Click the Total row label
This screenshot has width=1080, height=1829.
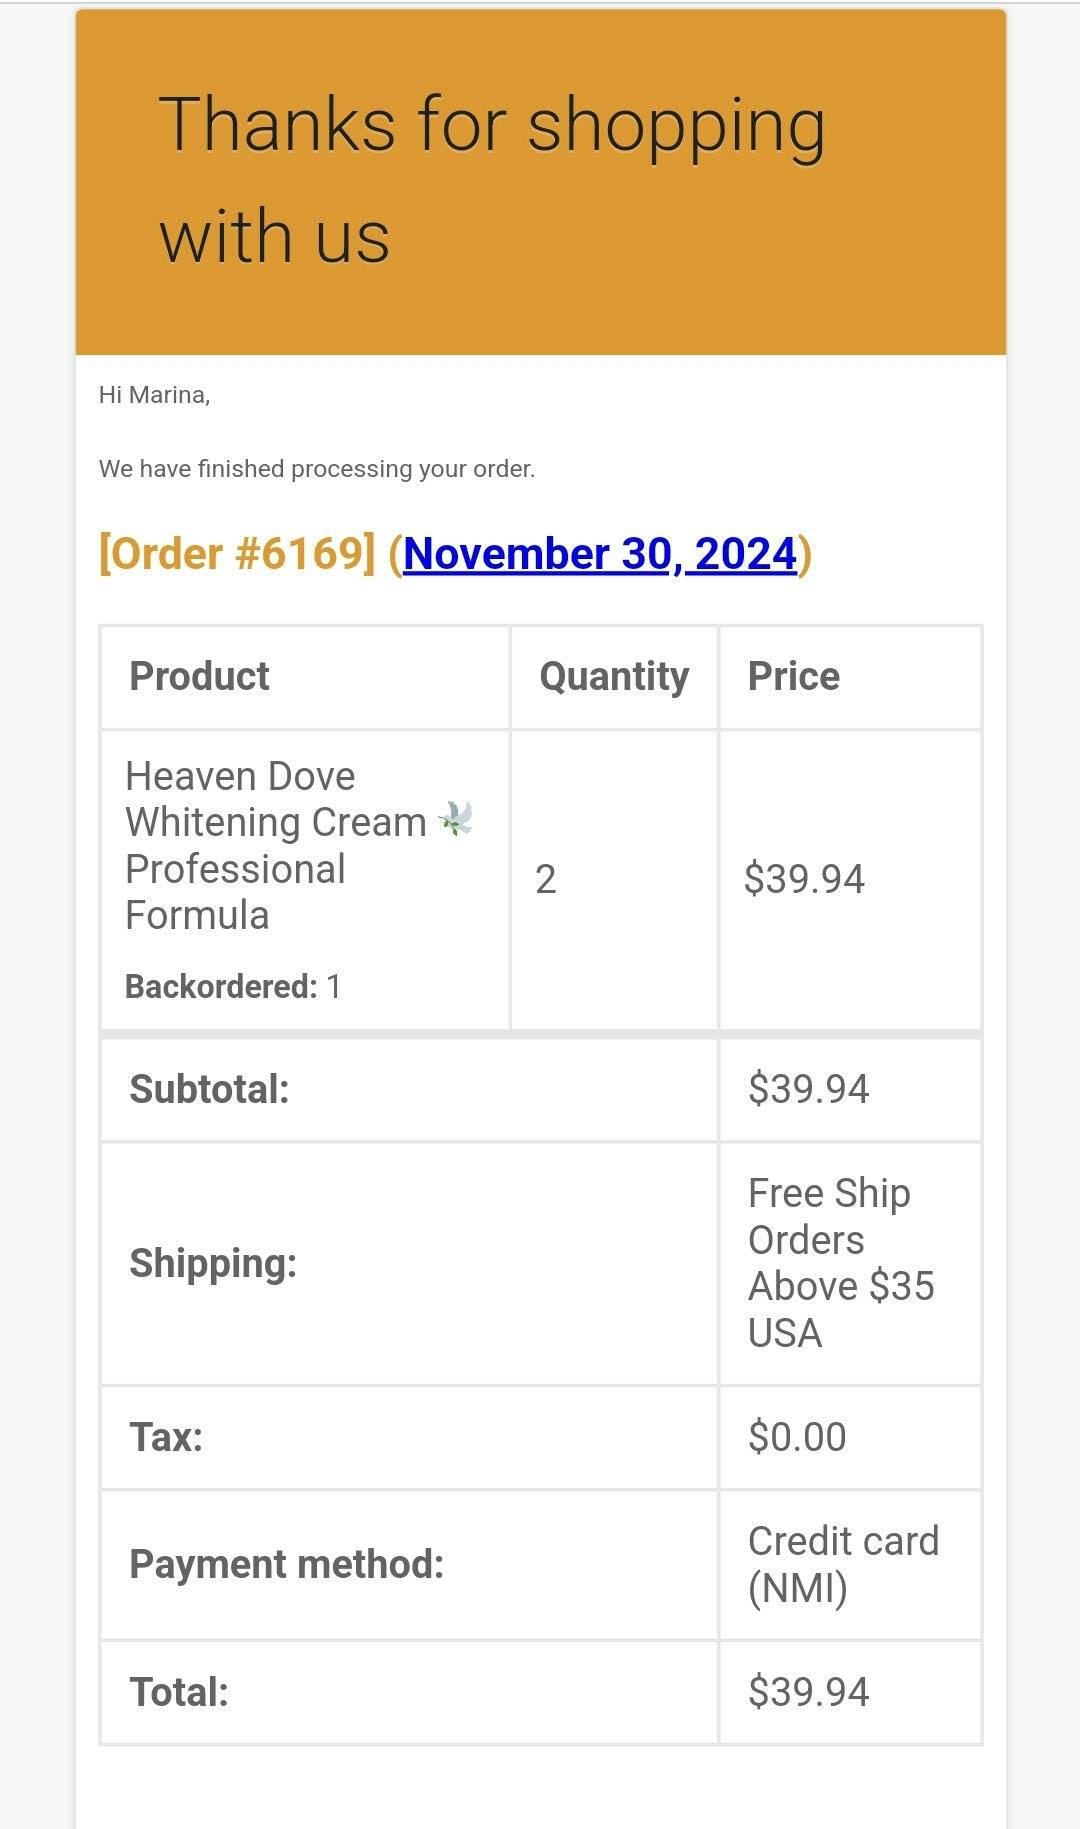tap(179, 1692)
